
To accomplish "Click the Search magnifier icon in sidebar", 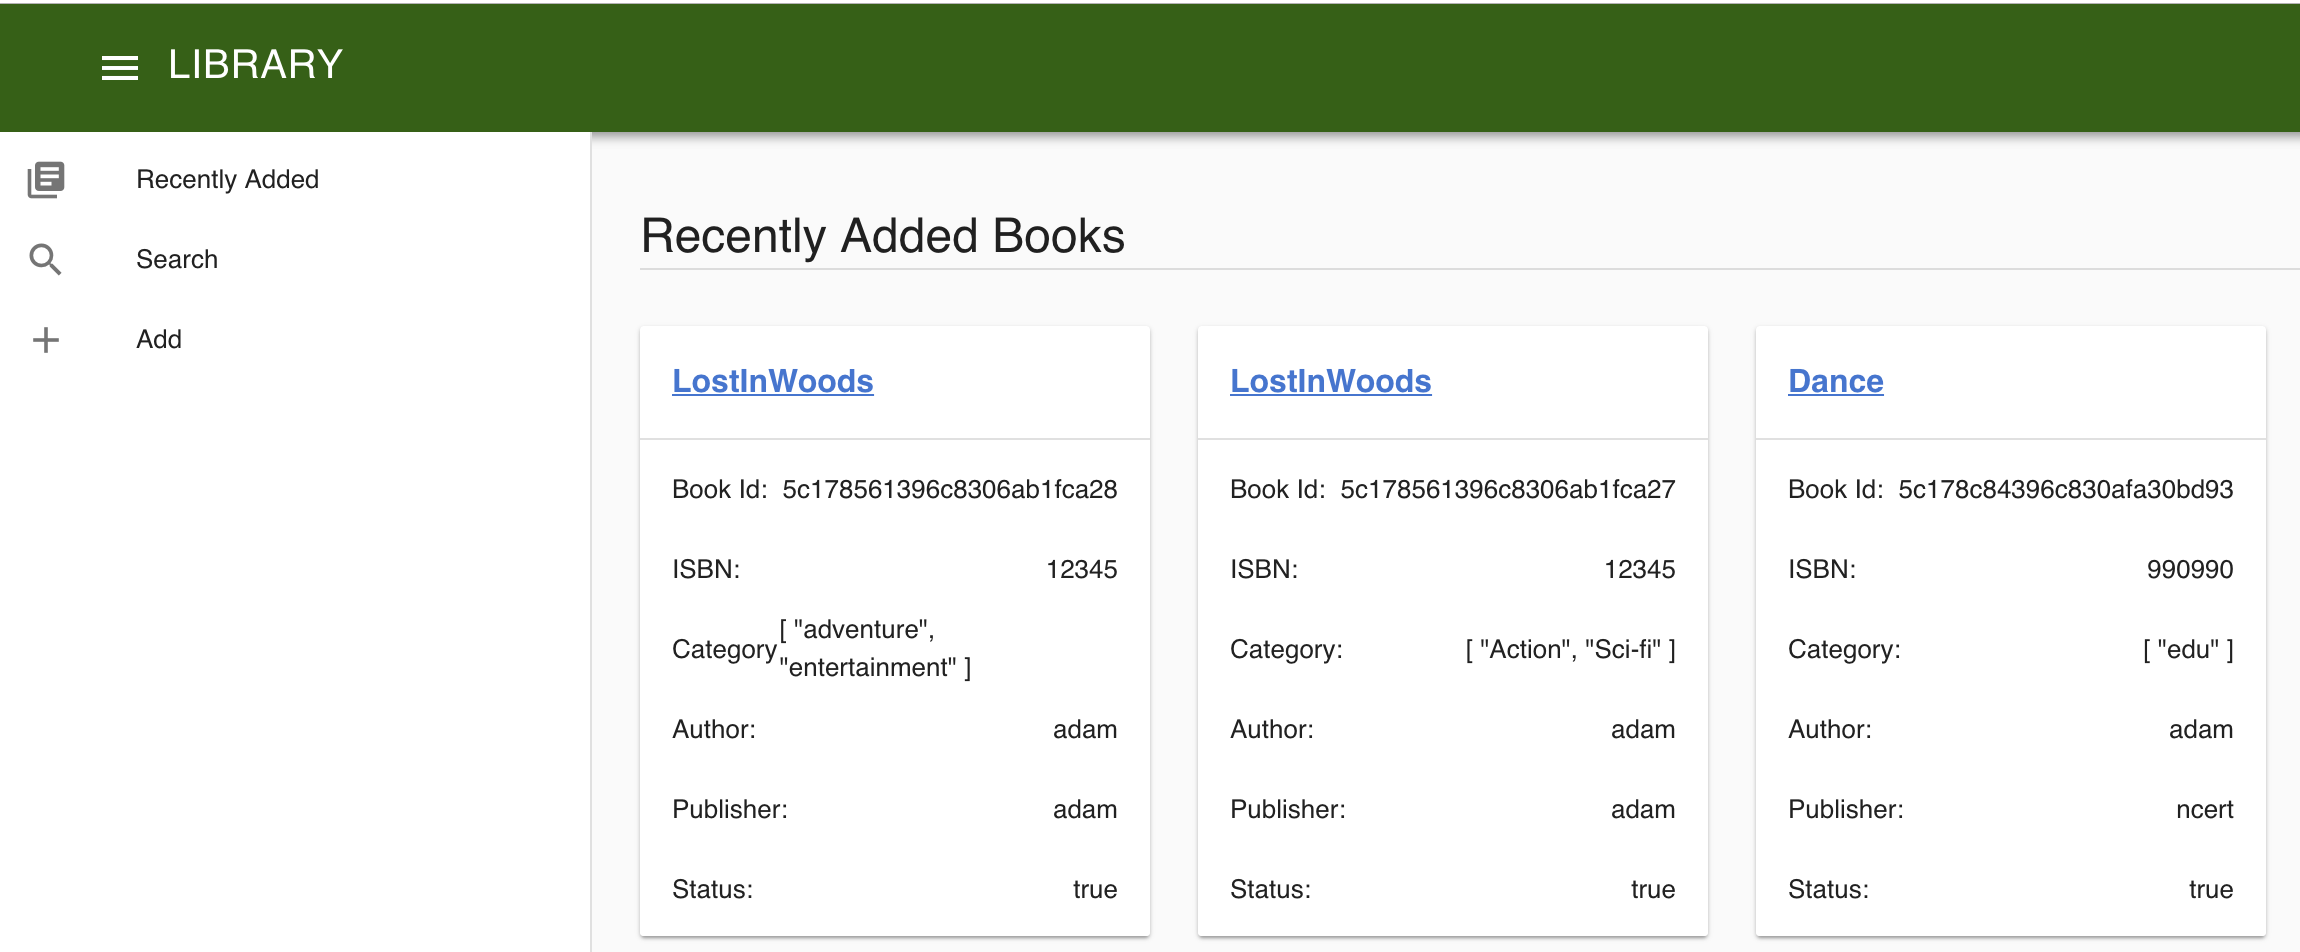I will point(46,260).
